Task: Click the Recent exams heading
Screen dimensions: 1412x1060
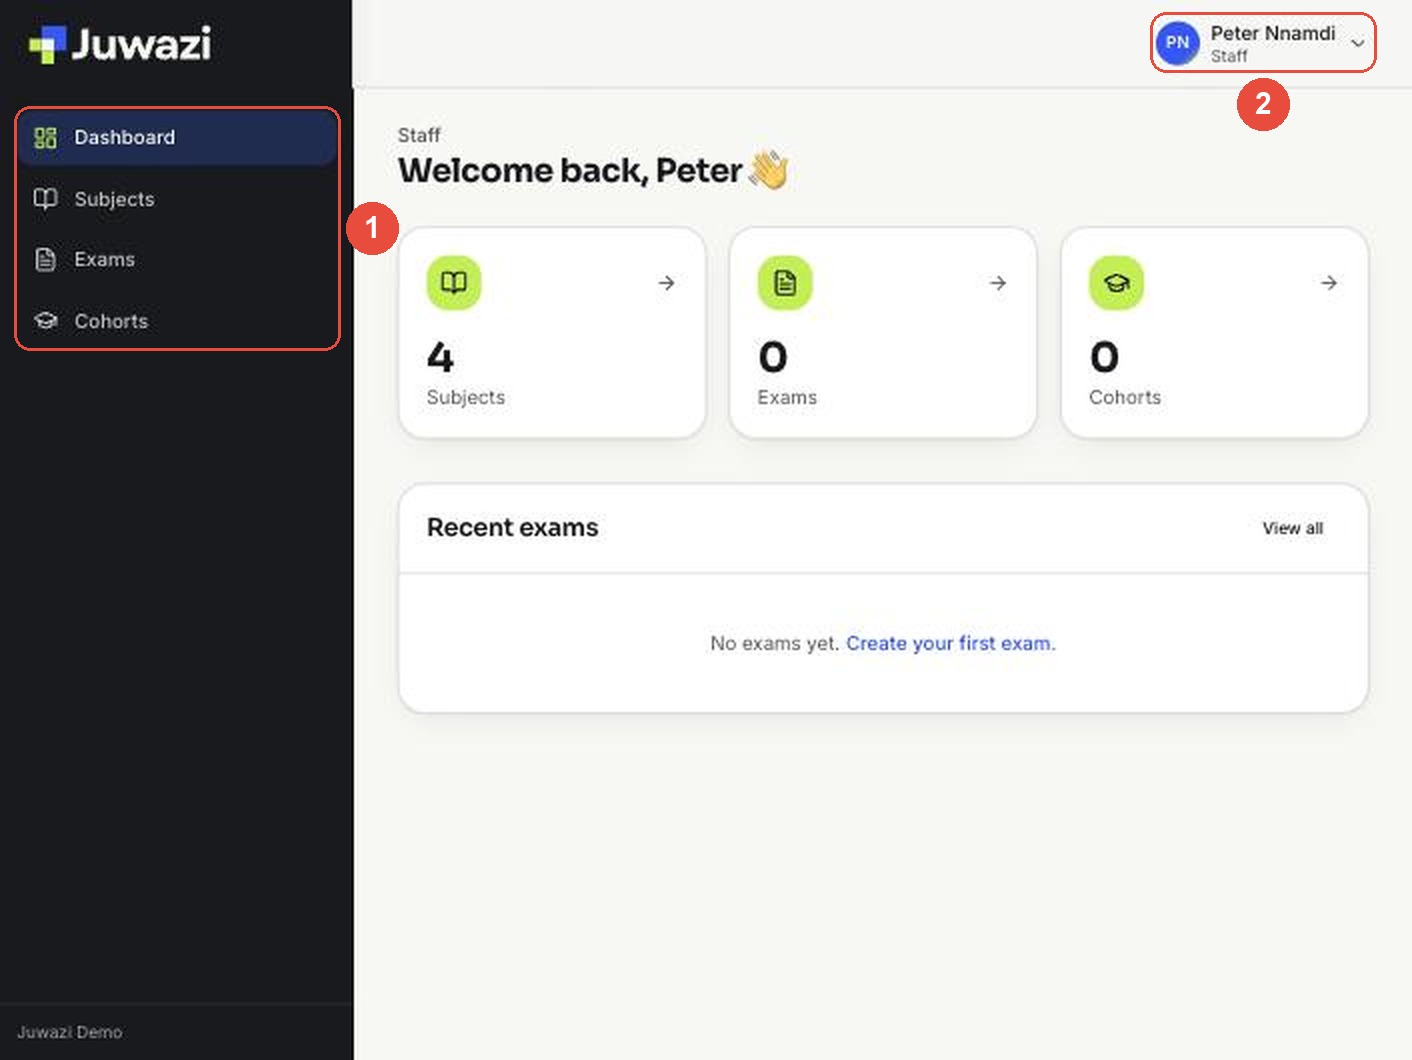Action: [512, 527]
